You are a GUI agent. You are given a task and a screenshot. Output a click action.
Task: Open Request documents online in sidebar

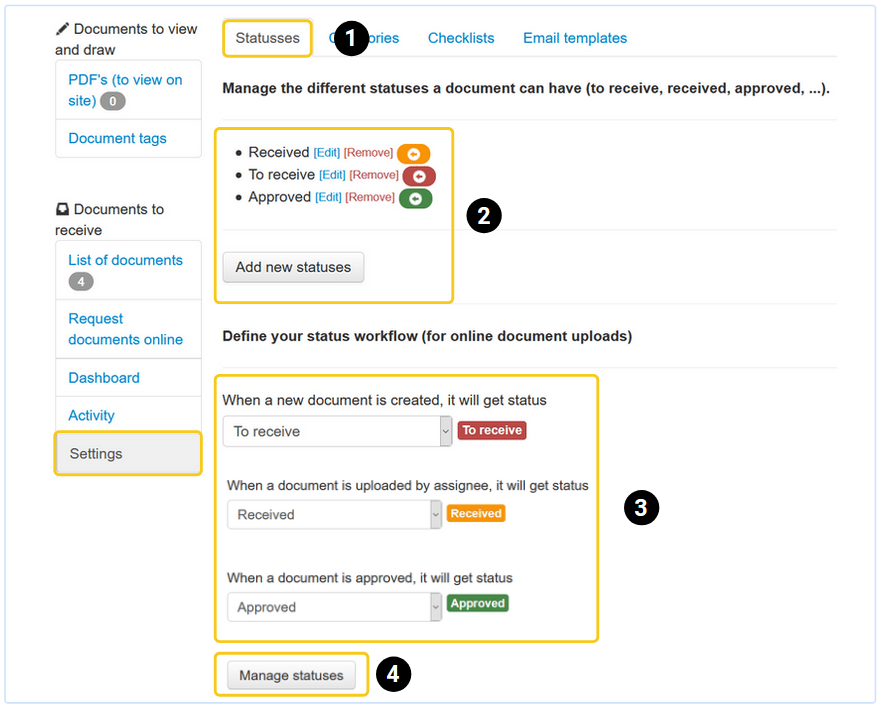point(125,329)
